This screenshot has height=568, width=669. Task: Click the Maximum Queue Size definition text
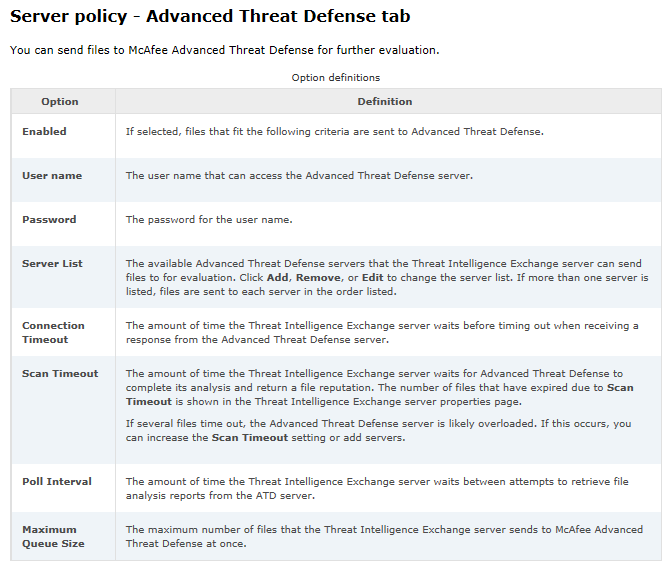point(384,536)
